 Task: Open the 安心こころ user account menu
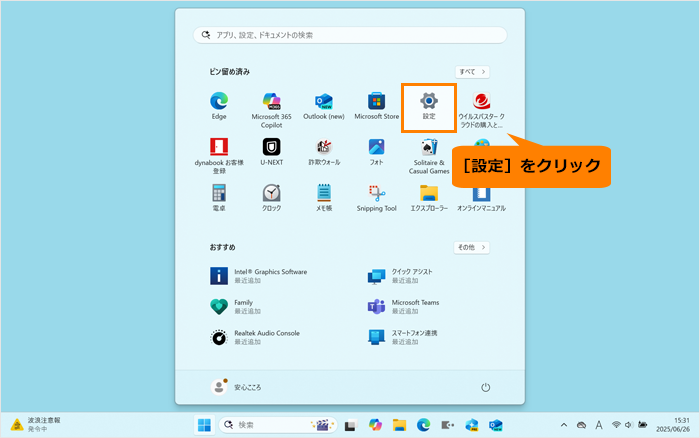[x=236, y=387]
